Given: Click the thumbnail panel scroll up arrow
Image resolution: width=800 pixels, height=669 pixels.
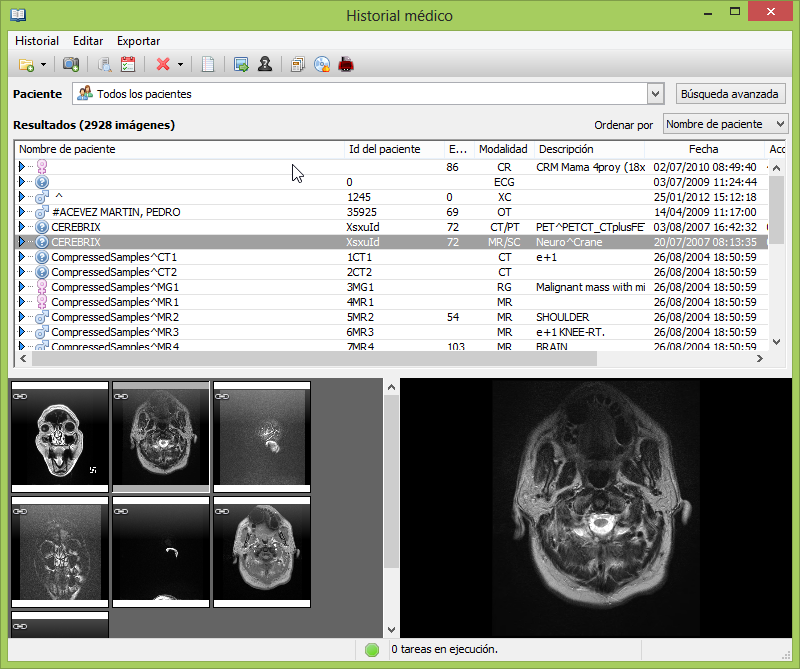Looking at the screenshot, I should tap(391, 387).
